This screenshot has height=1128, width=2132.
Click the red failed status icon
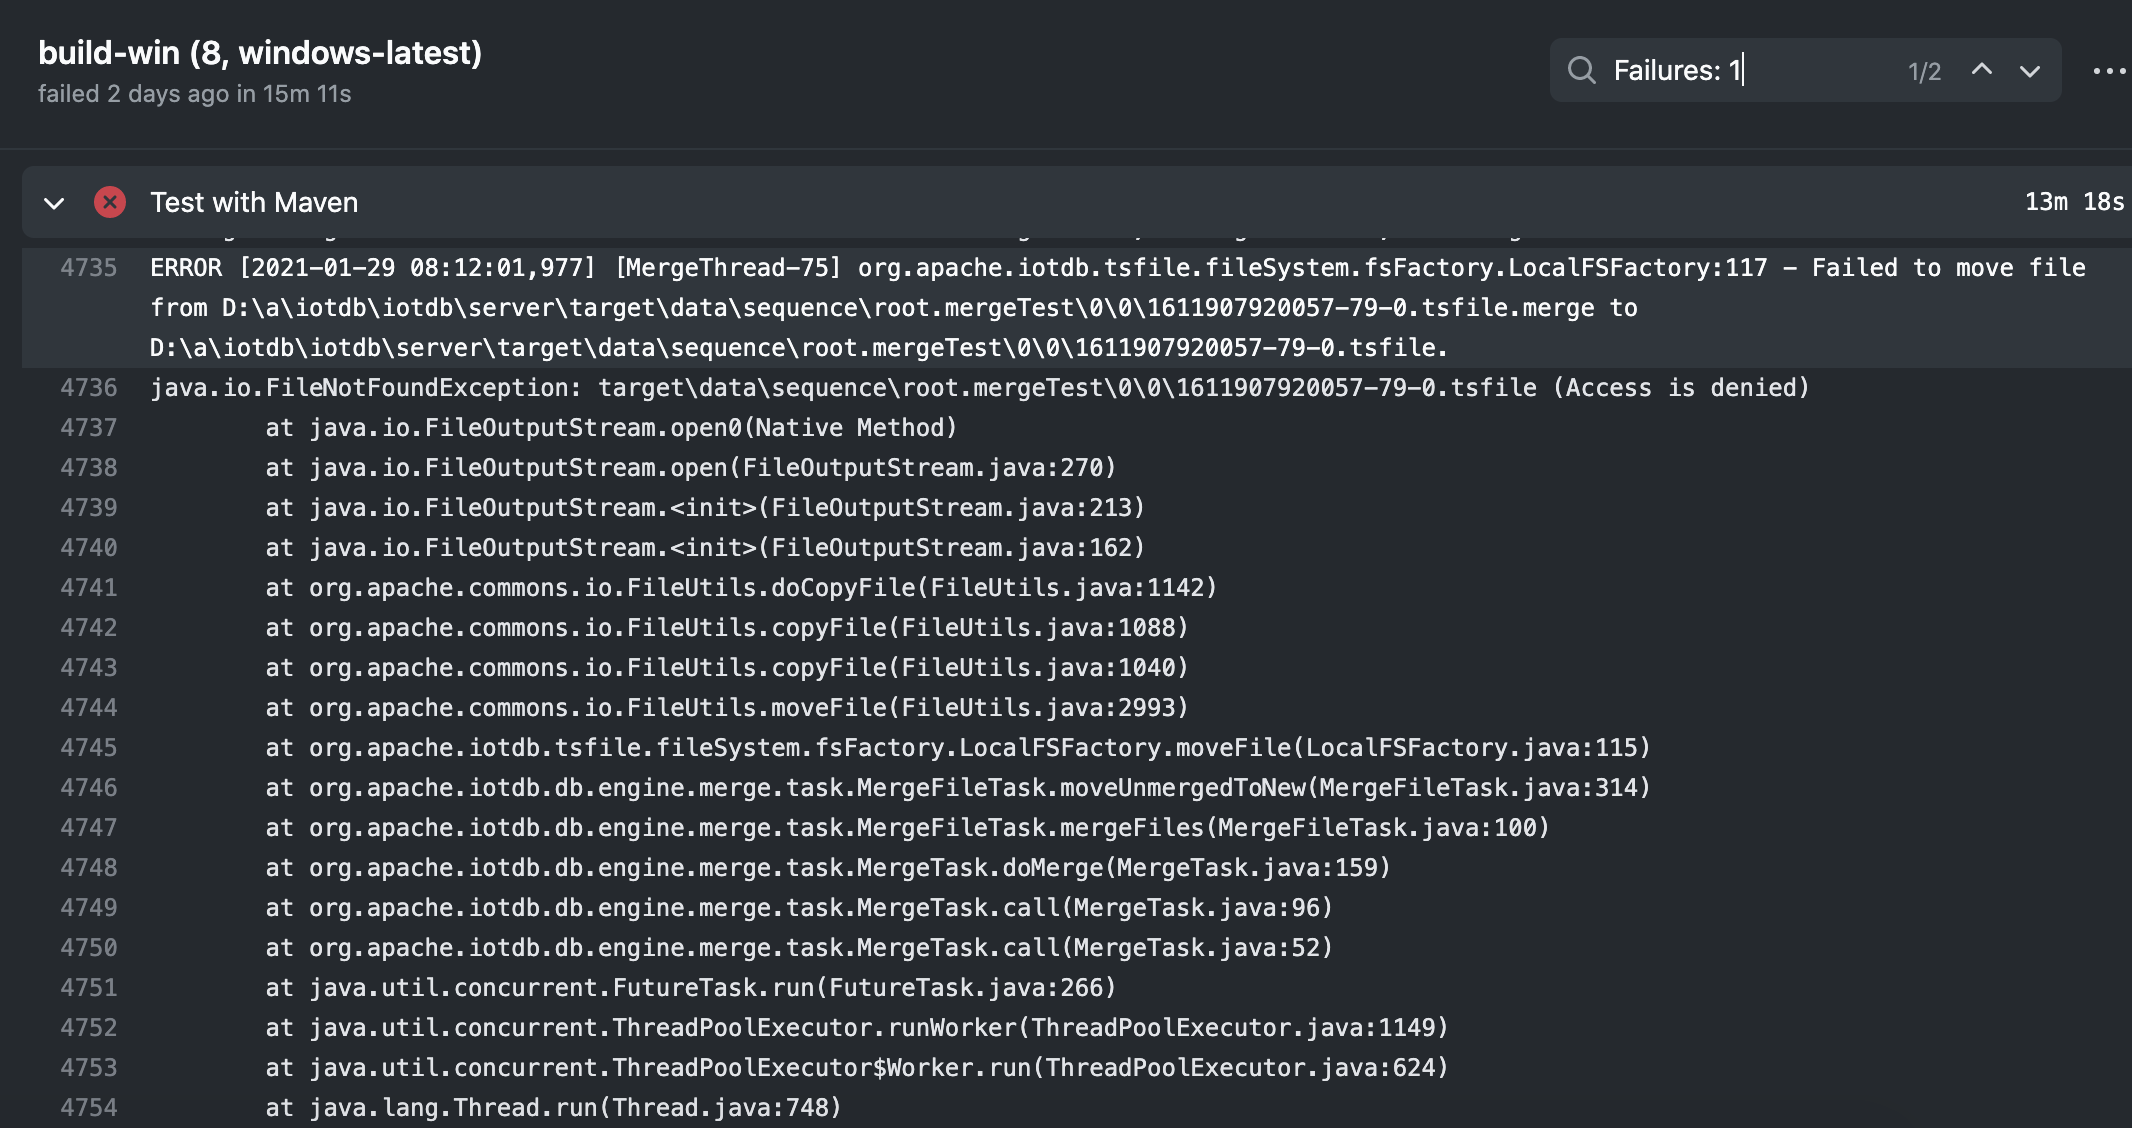coord(110,202)
